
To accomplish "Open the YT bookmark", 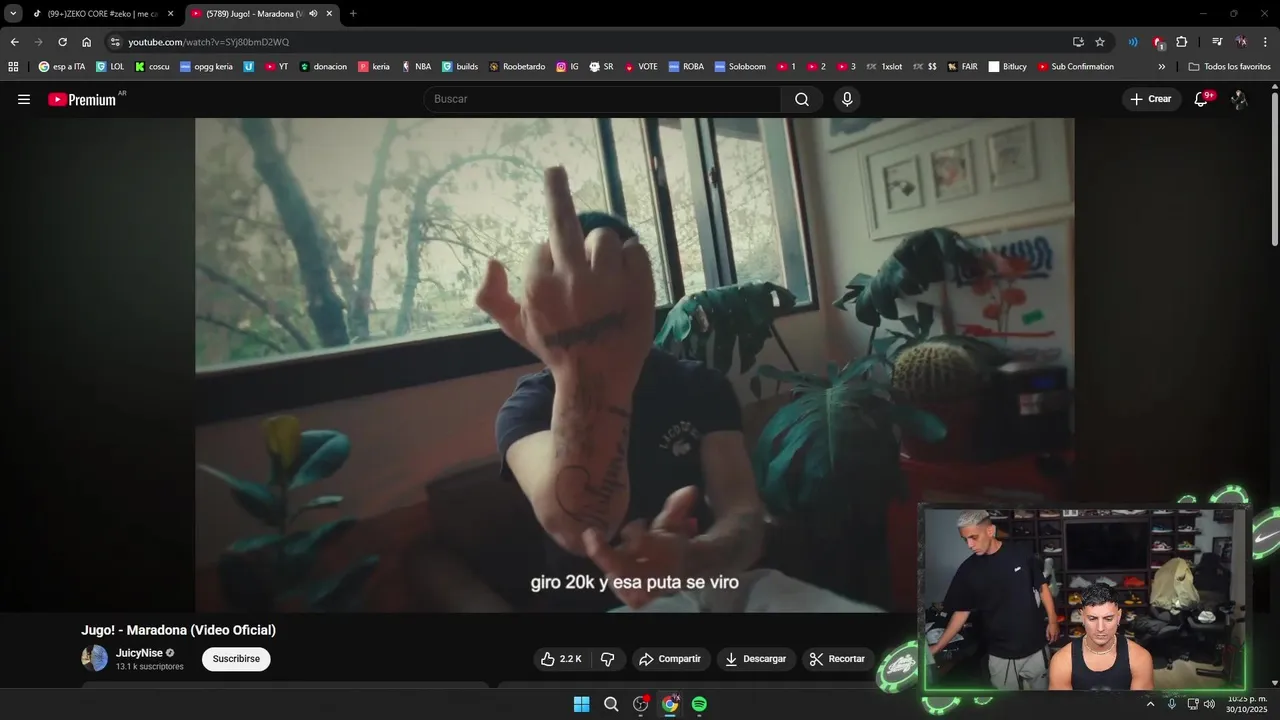I will coord(276,67).
